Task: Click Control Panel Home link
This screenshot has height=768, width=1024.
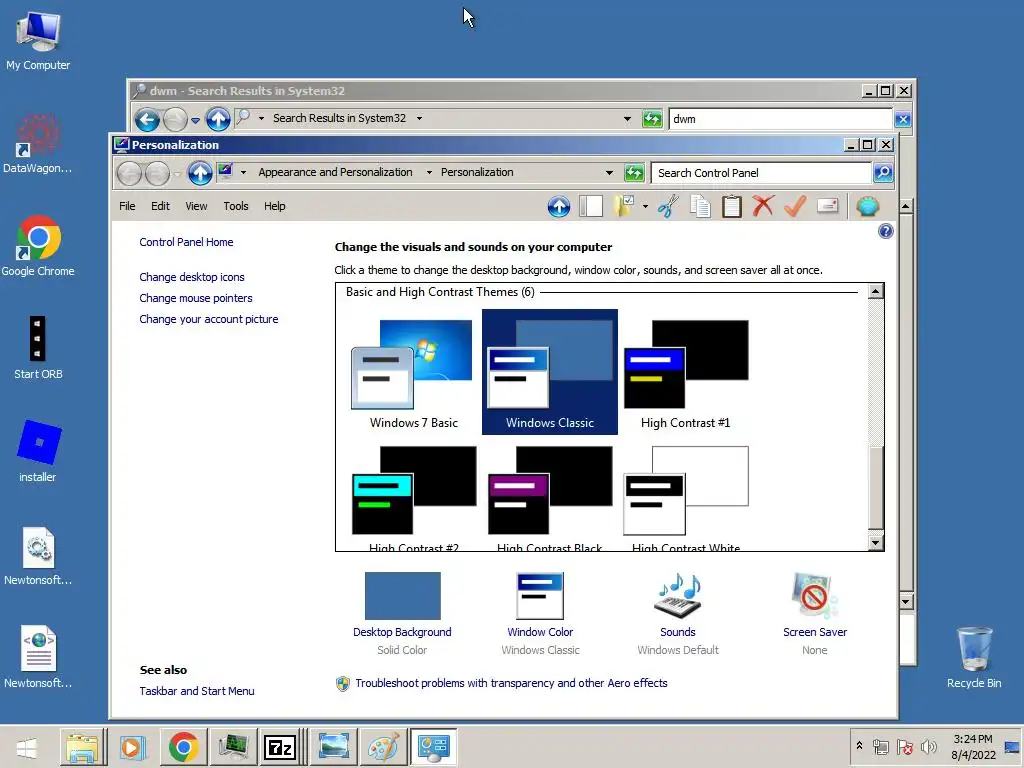Action: (x=186, y=242)
